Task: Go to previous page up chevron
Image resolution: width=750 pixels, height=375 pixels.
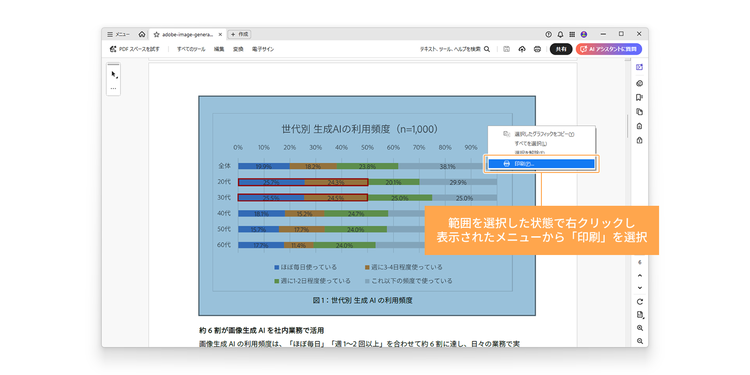Action: pos(640,276)
